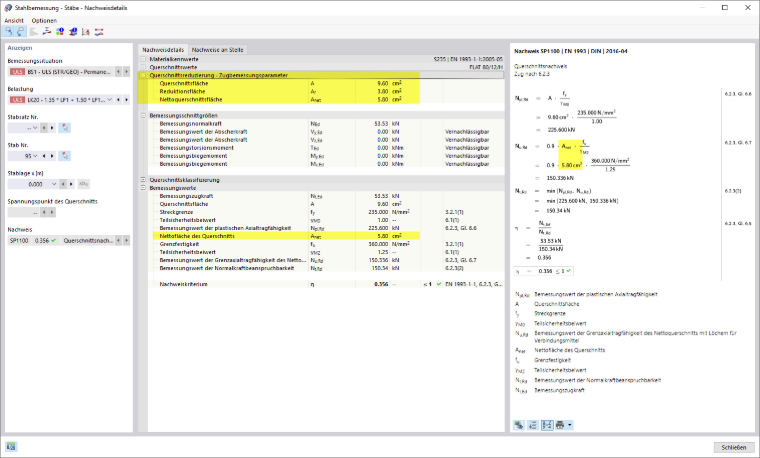
Task: Step to next Stablage x with right arrow
Action: (71, 184)
